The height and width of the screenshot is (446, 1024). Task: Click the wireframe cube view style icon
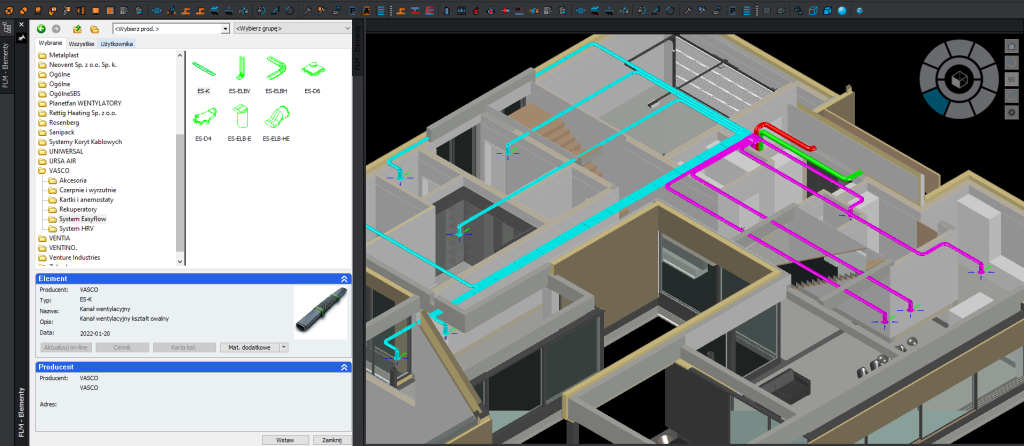pos(813,10)
